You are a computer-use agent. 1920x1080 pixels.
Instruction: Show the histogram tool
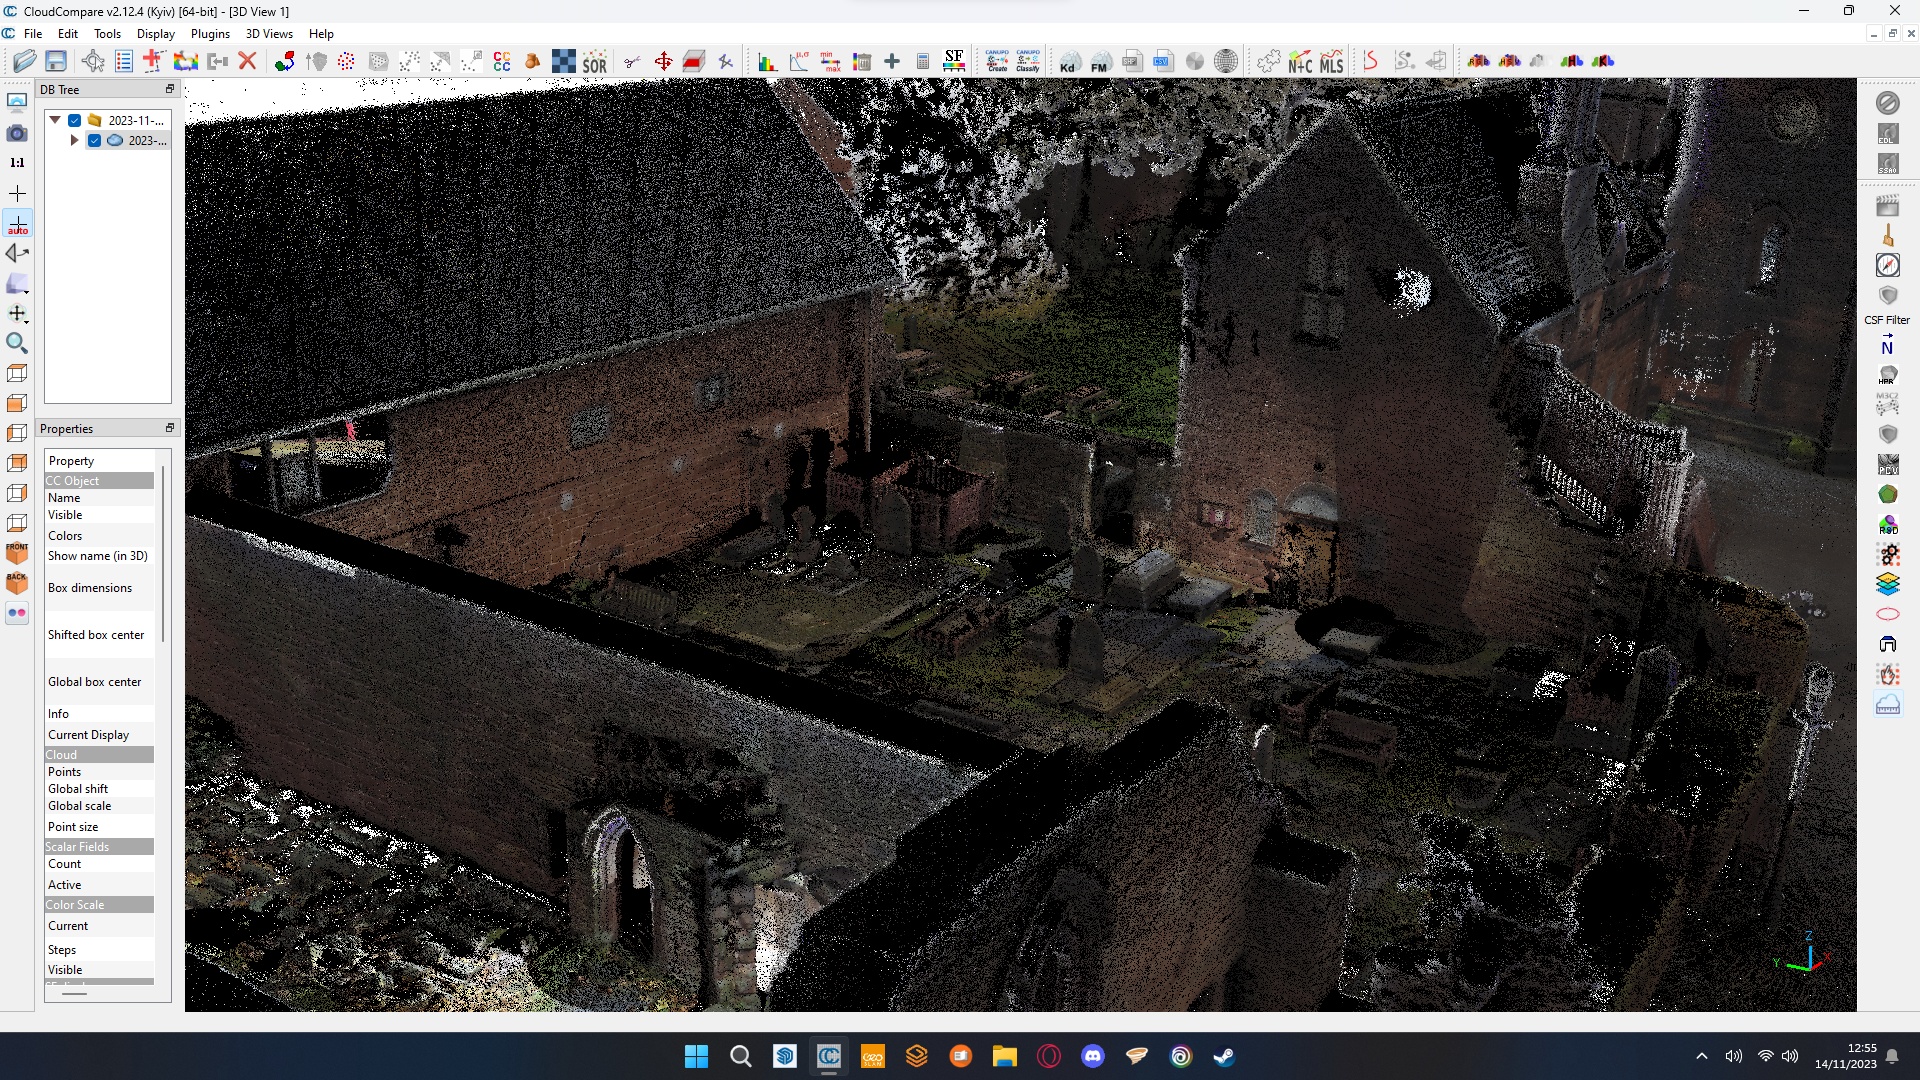767,62
